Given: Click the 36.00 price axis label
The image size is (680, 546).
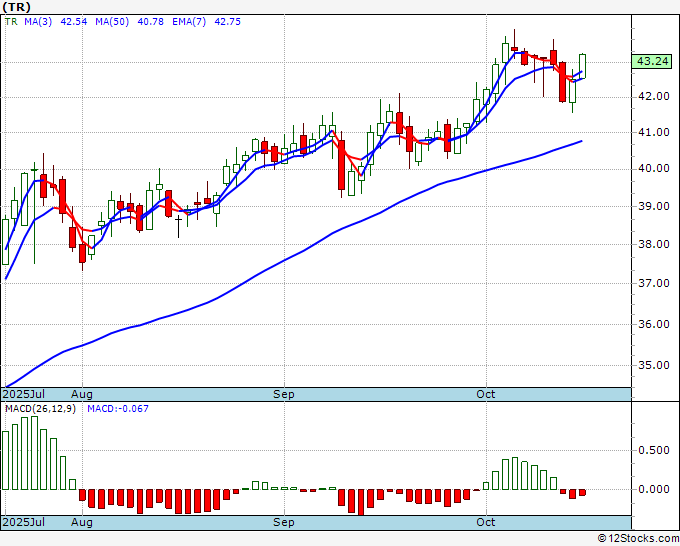Looking at the screenshot, I should 654,324.
